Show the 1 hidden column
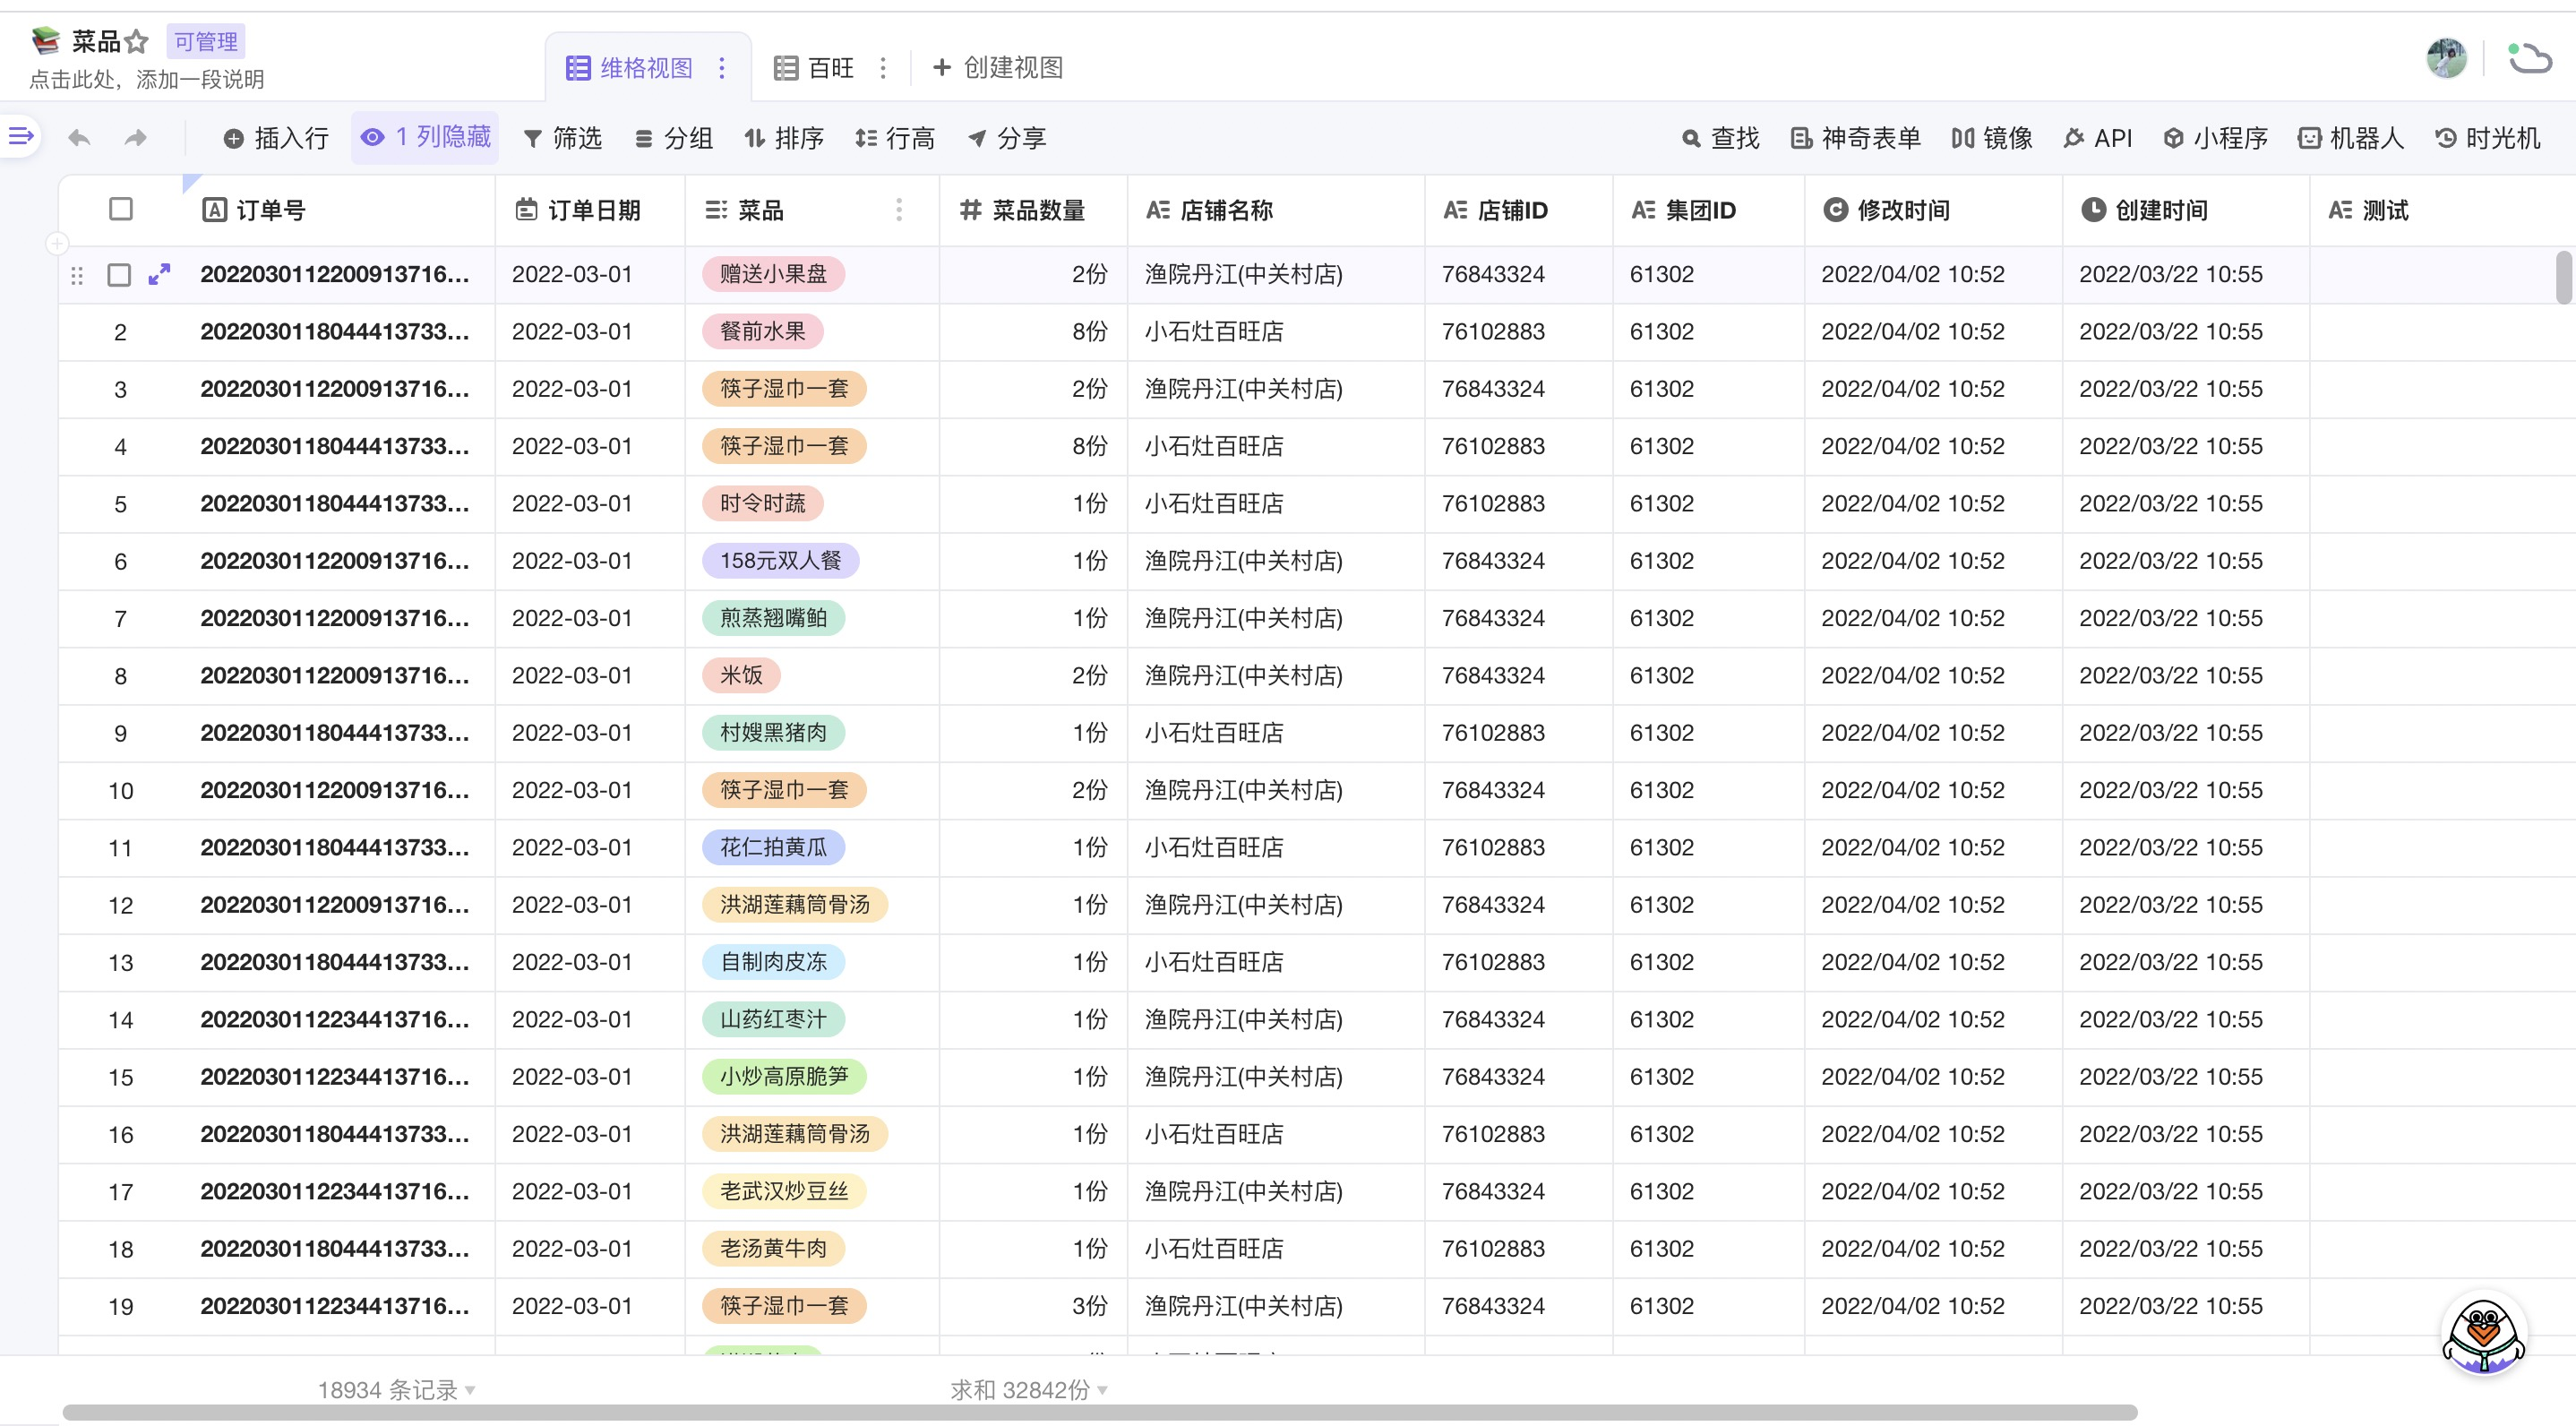Viewport: 2576px width, 1426px height. (x=425, y=137)
